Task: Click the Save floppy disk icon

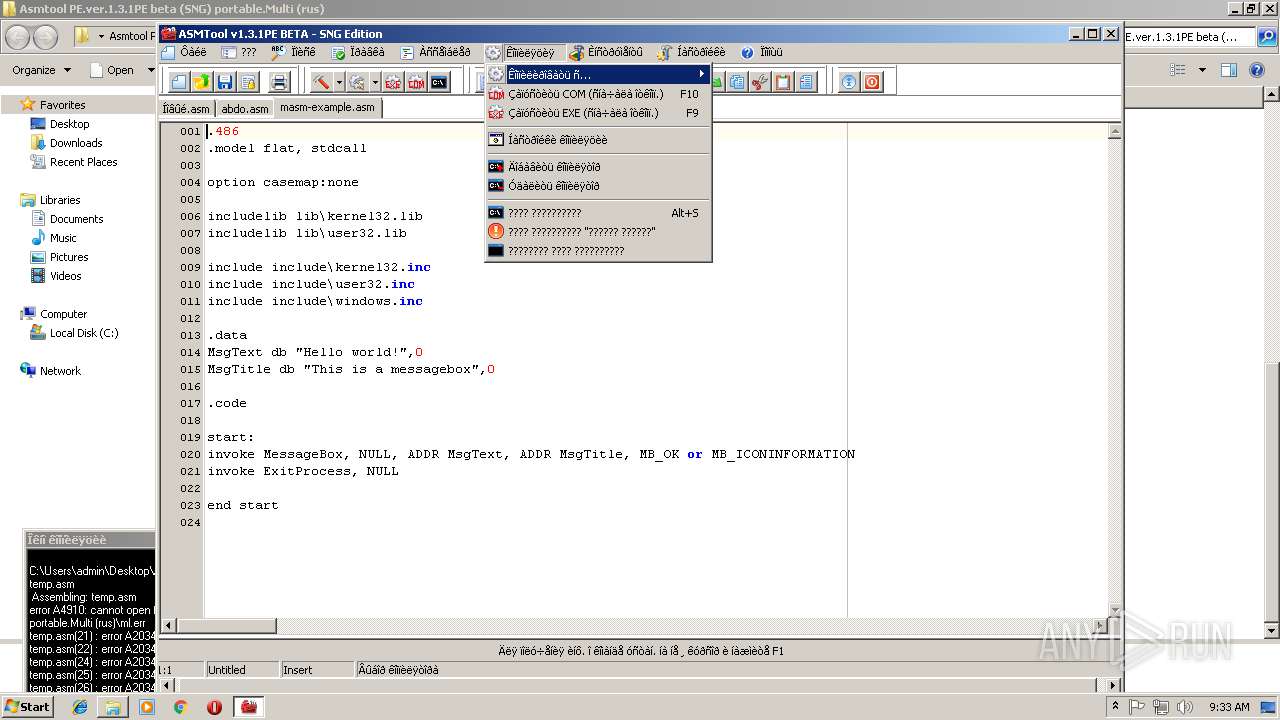Action: (224, 82)
